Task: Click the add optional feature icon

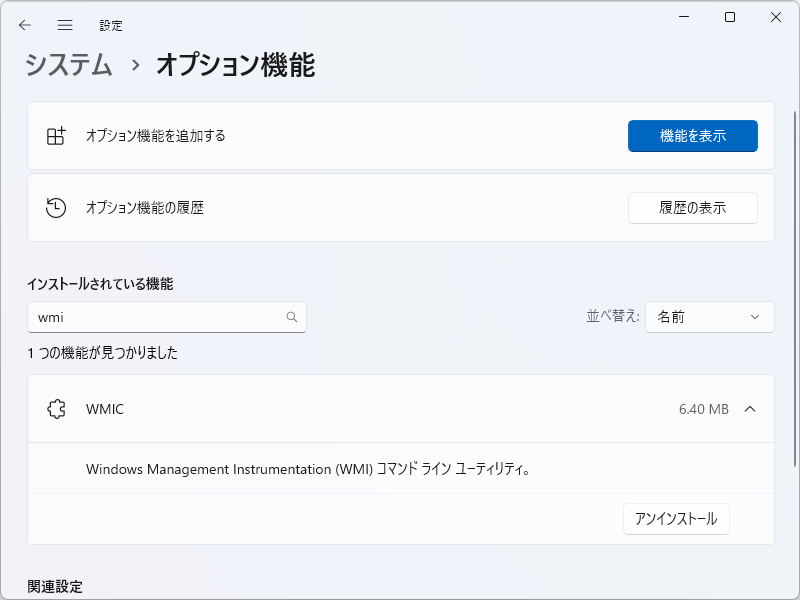Action: (x=57, y=136)
